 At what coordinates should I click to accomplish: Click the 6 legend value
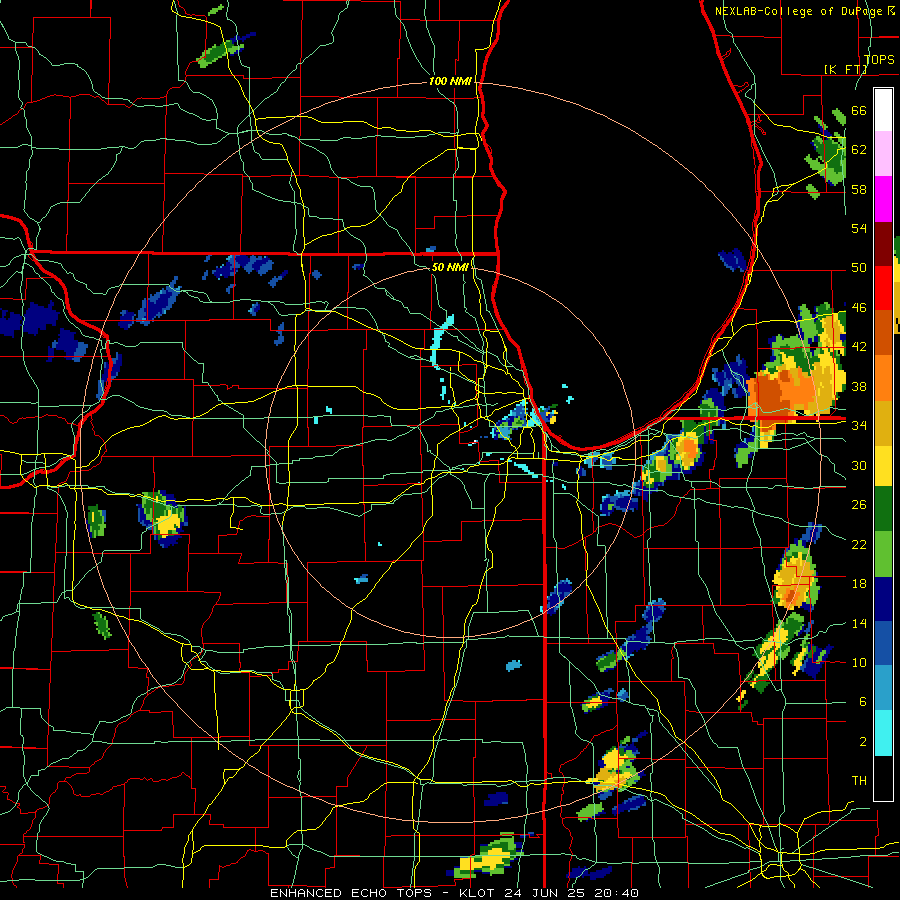click(862, 702)
